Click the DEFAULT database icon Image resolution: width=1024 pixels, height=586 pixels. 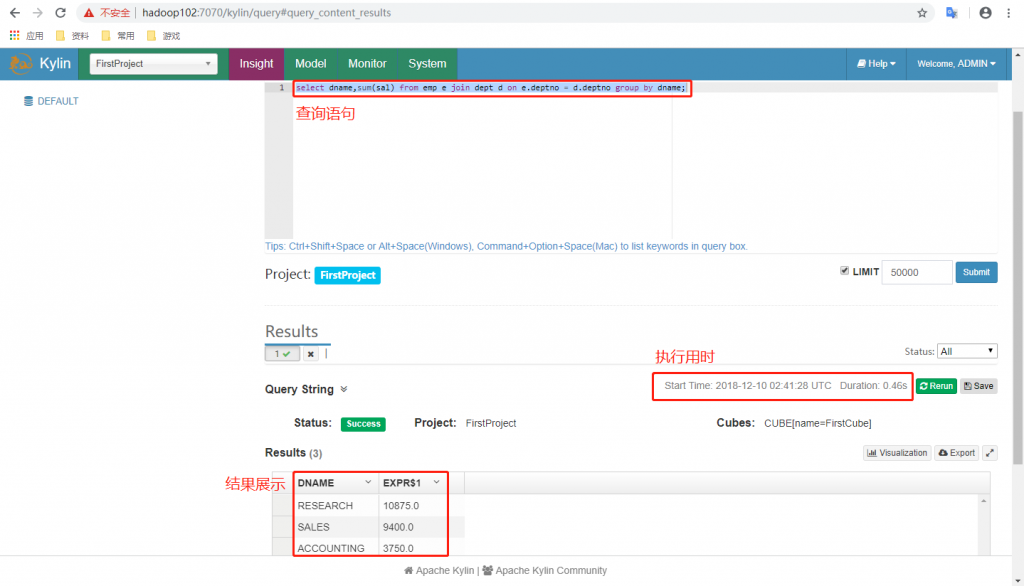pos(28,101)
